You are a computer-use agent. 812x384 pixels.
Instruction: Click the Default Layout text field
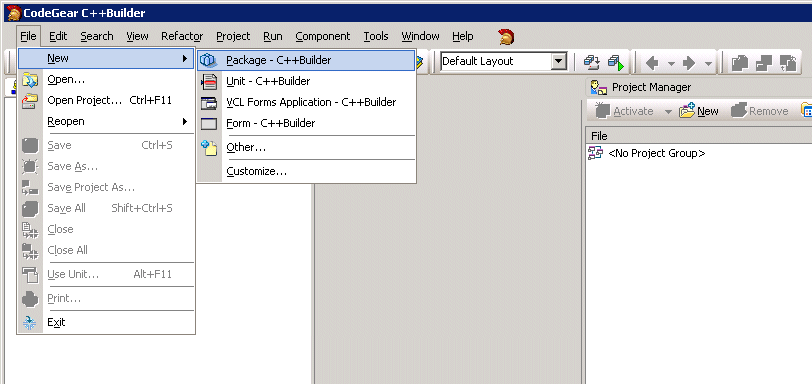496,62
